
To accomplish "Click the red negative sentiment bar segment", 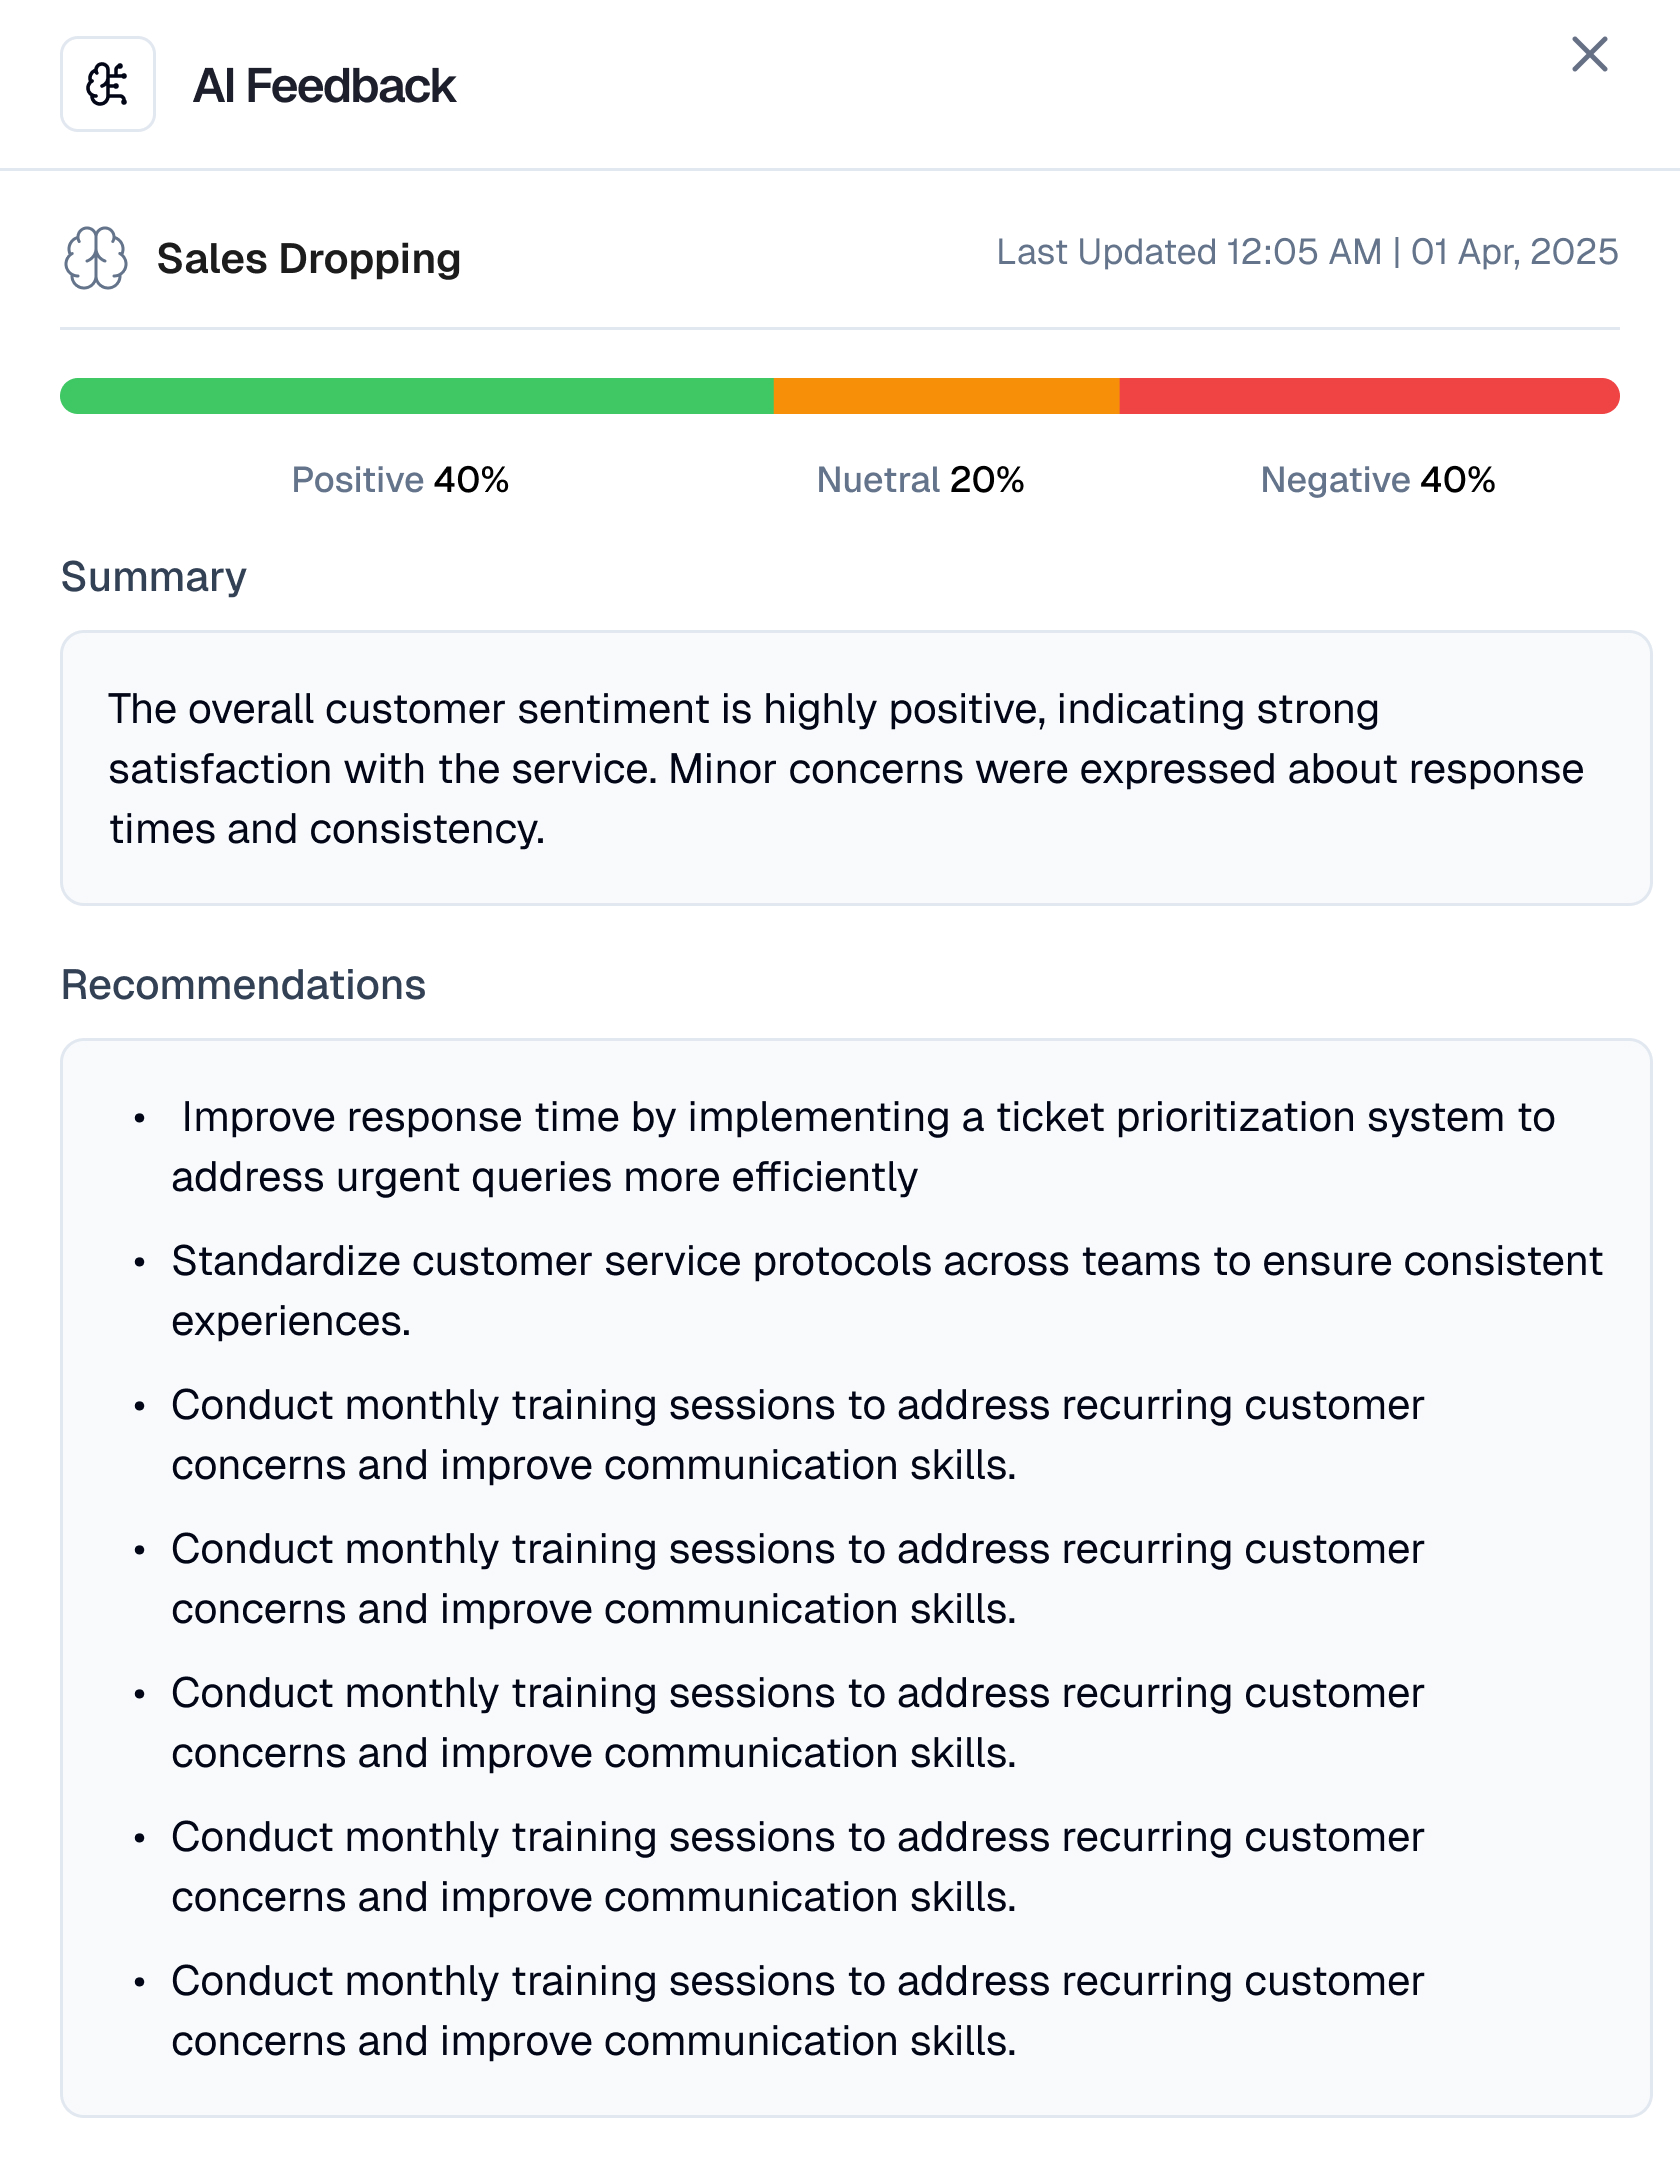I will pos(1368,396).
